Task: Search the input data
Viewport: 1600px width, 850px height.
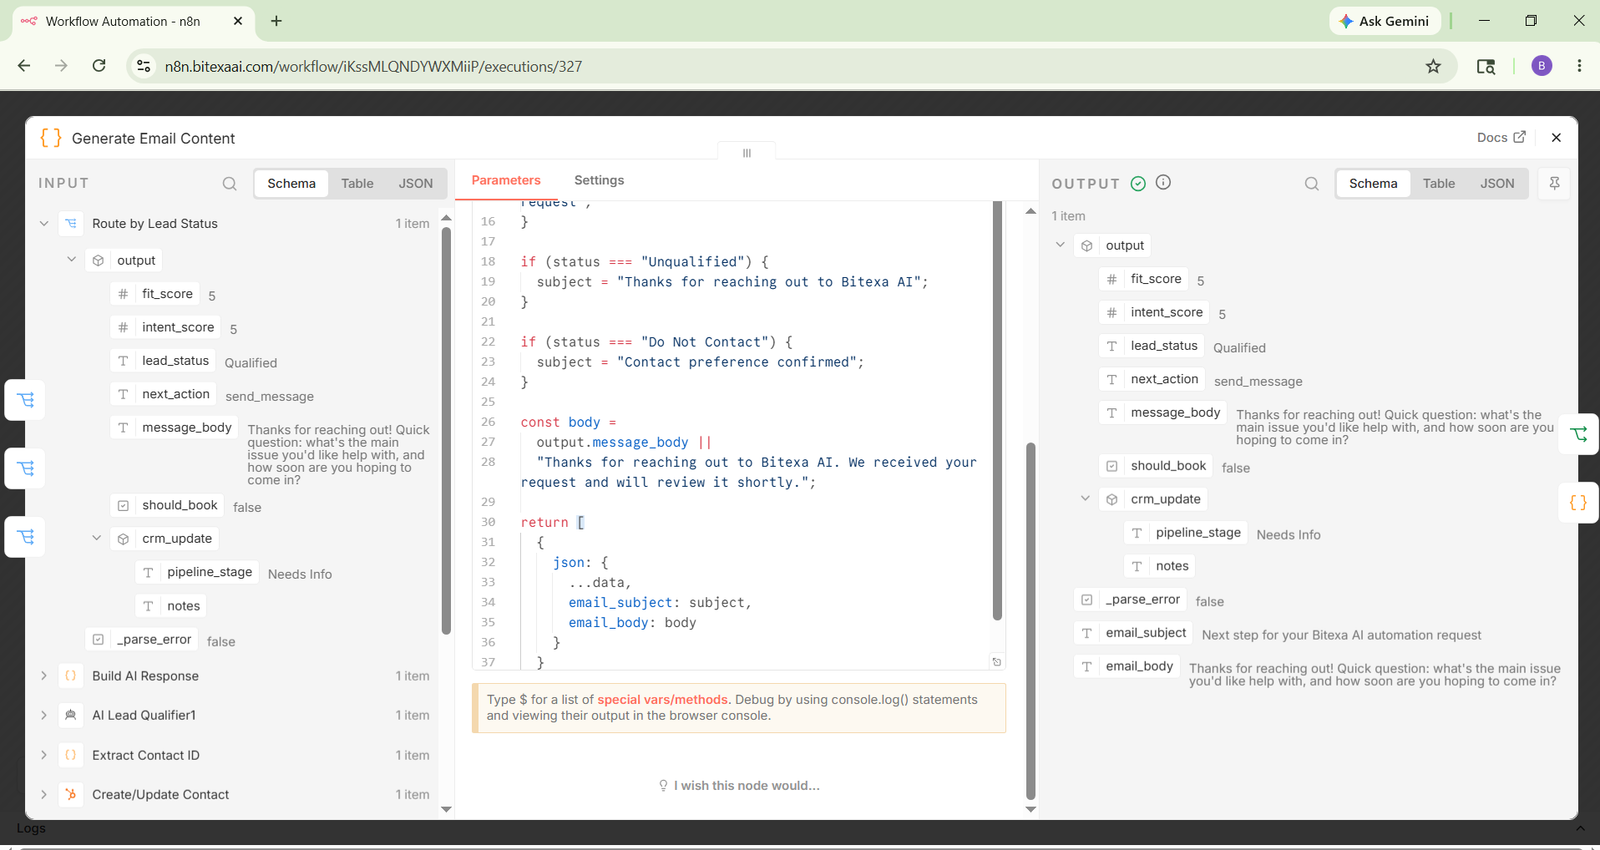Action: [230, 184]
